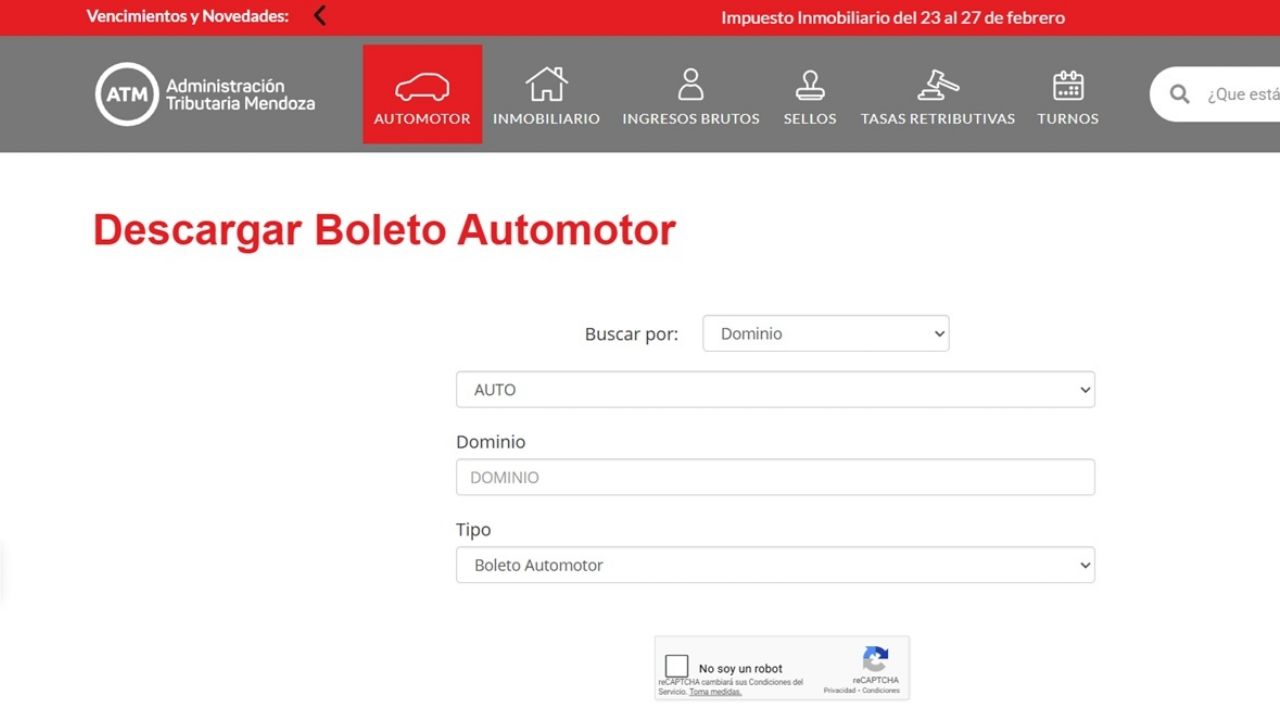Open Tasas Retributivas via the gavel icon
Viewport: 1280px width, 720px height.
[x=937, y=85]
